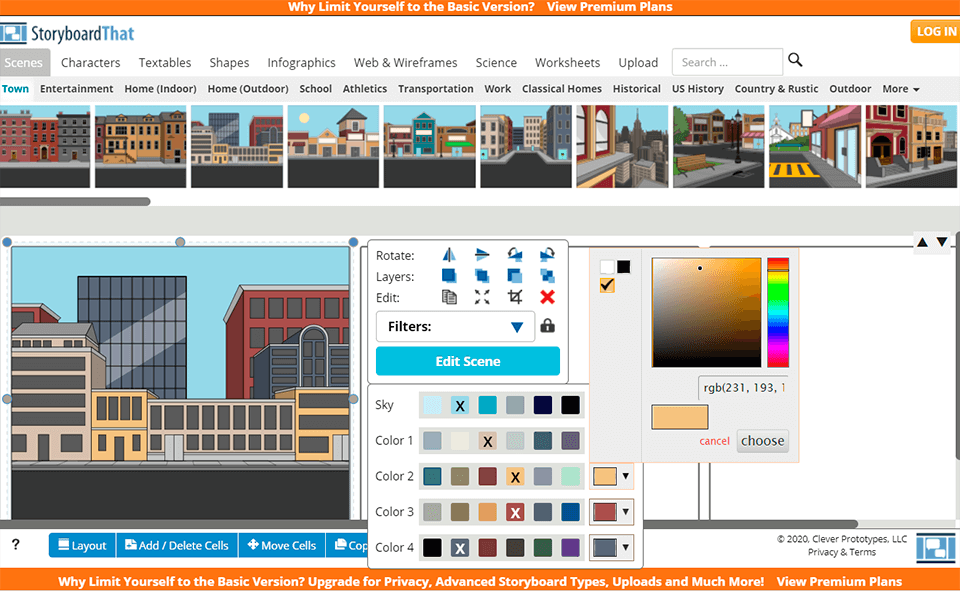This screenshot has height=591, width=960.
Task: Rotate the scene counterclockwise
Action: [x=514, y=255]
